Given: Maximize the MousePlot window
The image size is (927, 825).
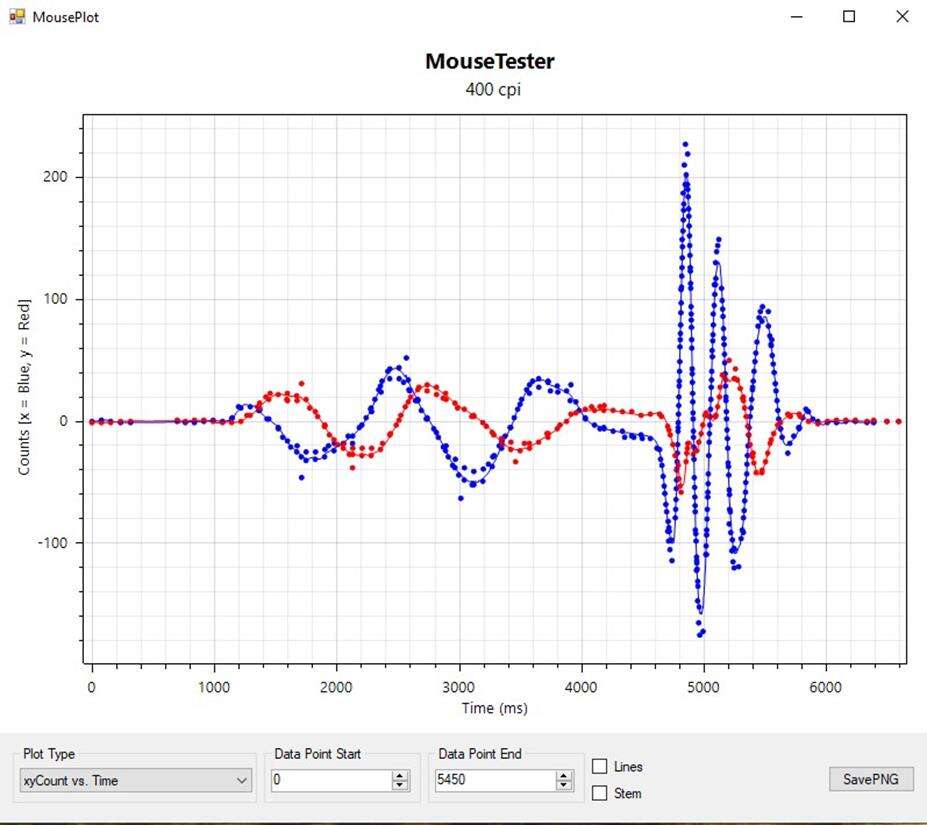Looking at the screenshot, I should pyautogui.click(x=848, y=16).
